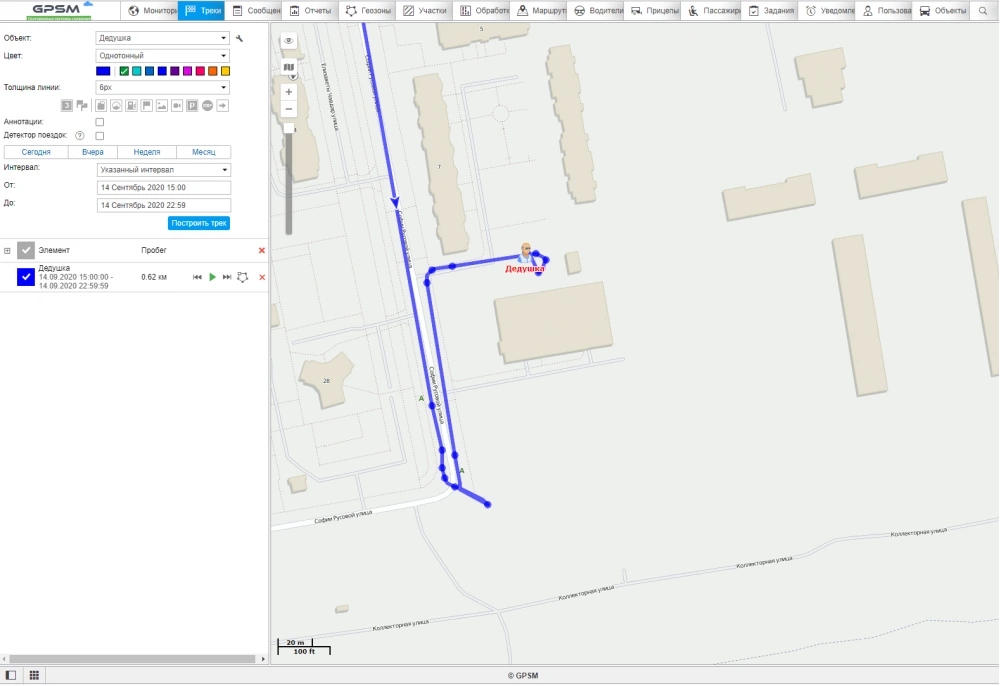Click the Построить трек button
The height and width of the screenshot is (686, 1000).
[x=199, y=223]
